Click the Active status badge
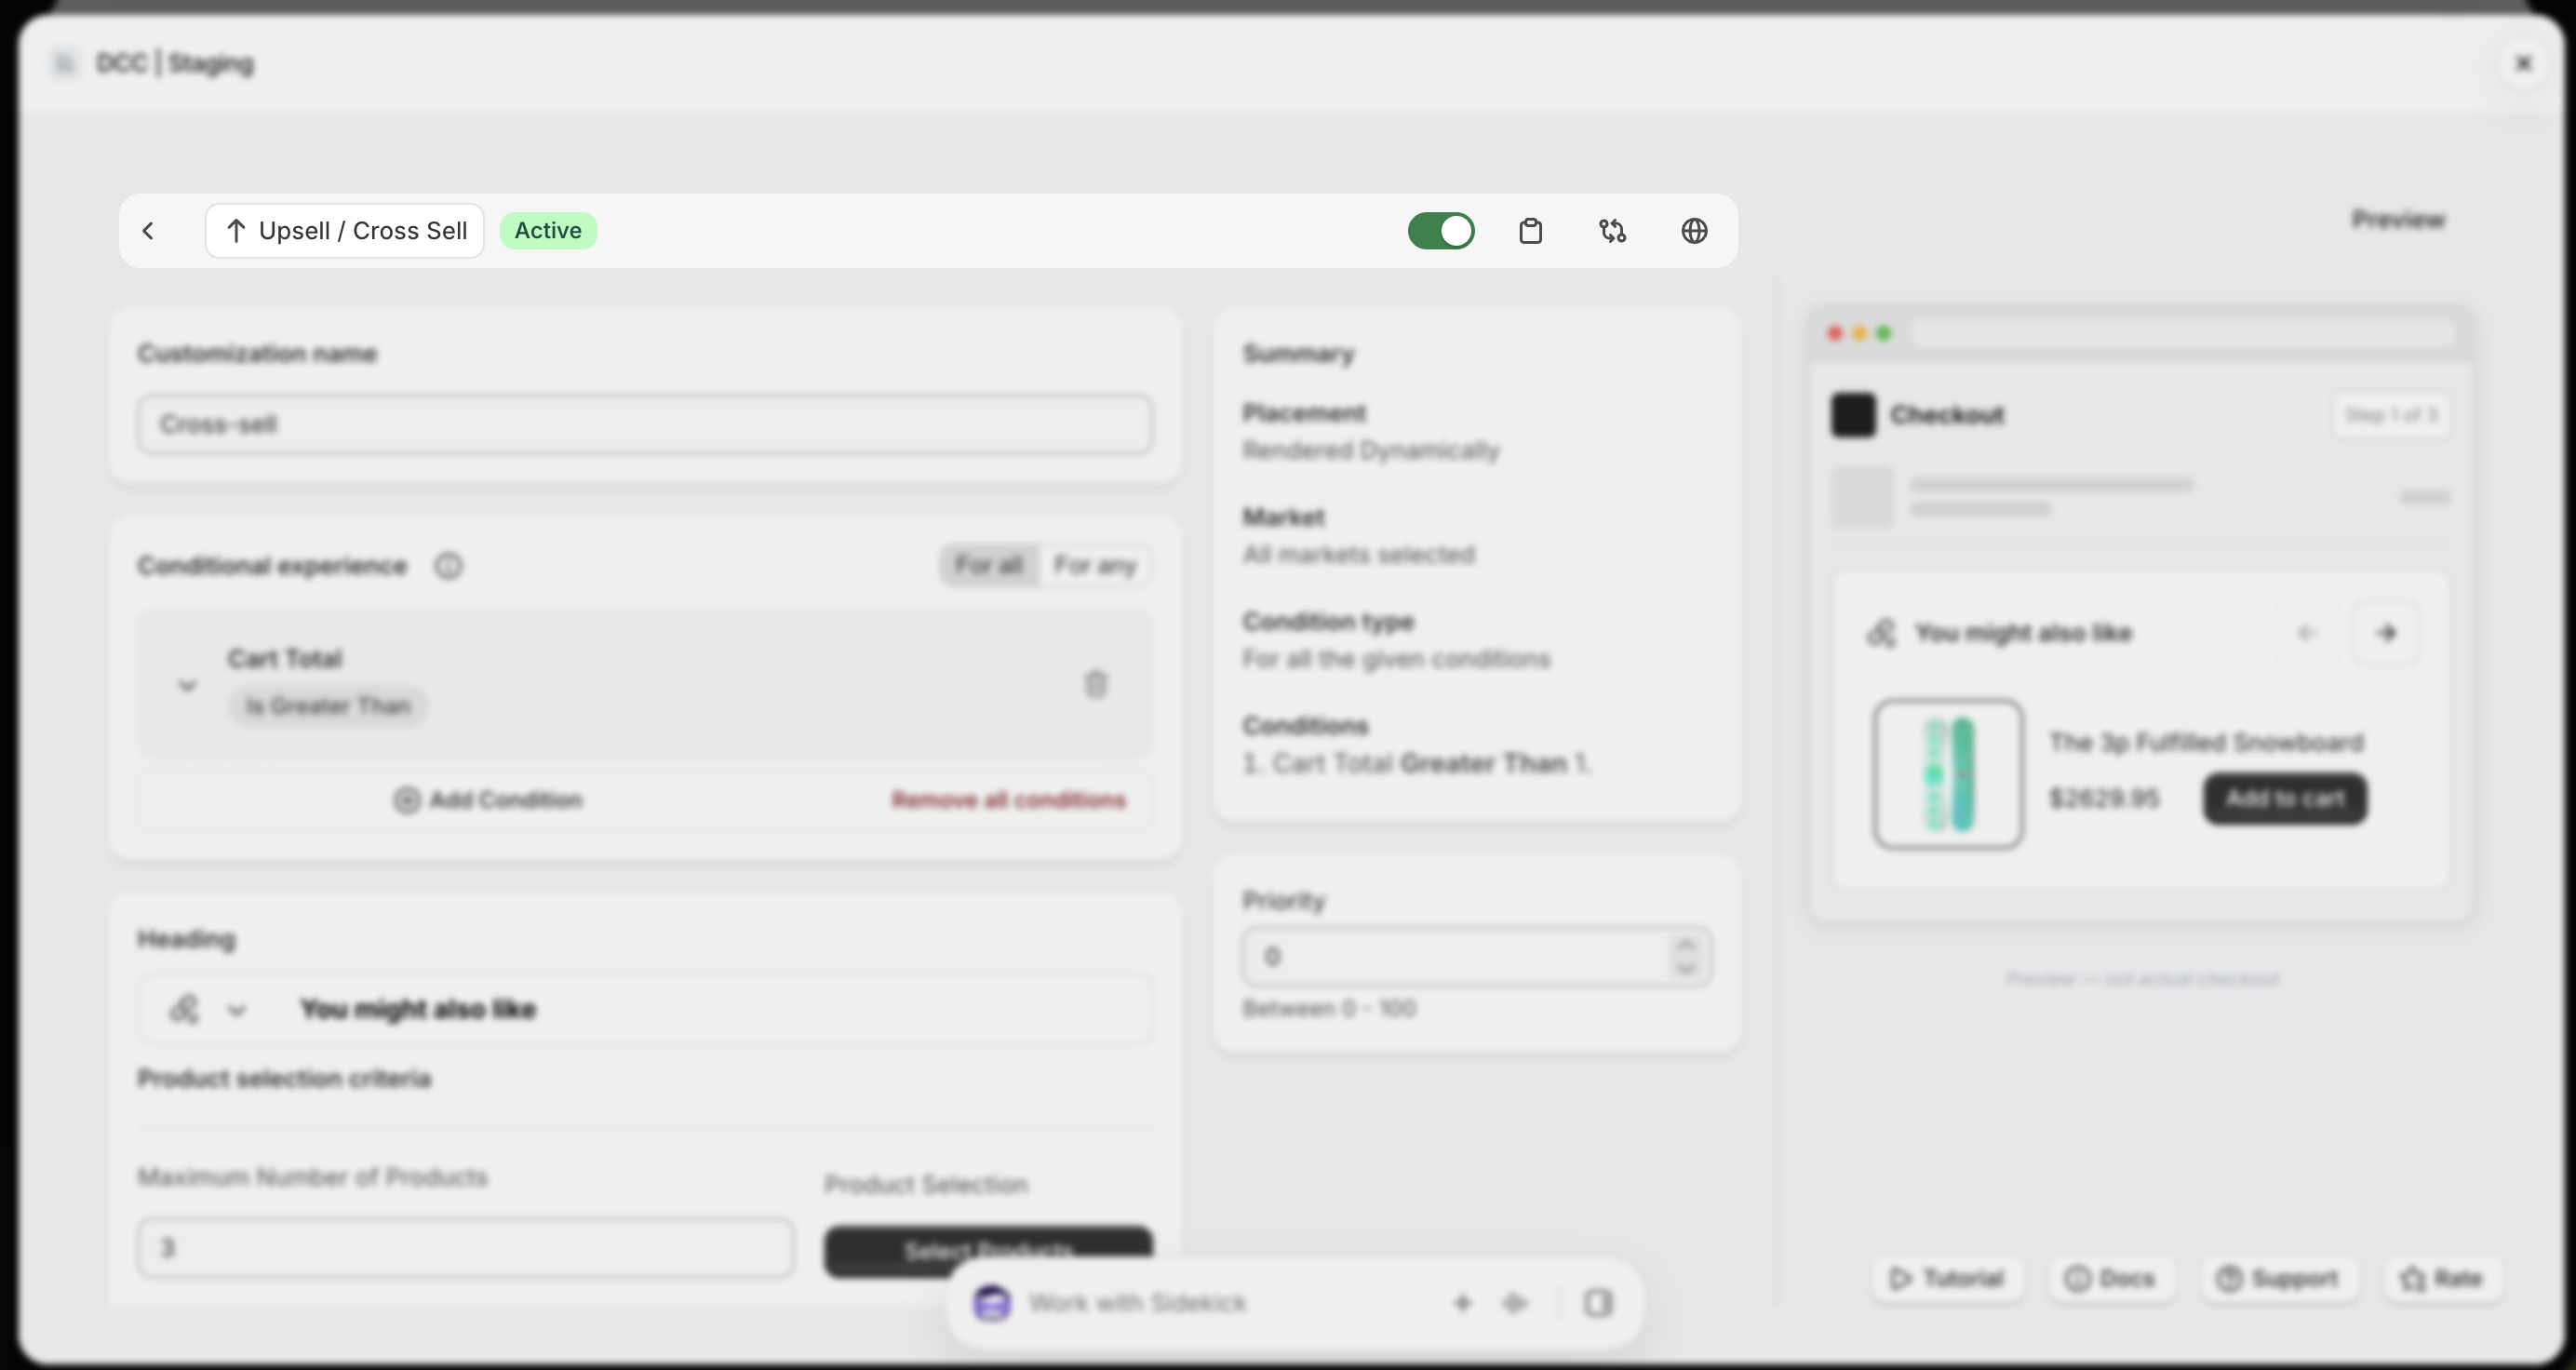 click(548, 231)
